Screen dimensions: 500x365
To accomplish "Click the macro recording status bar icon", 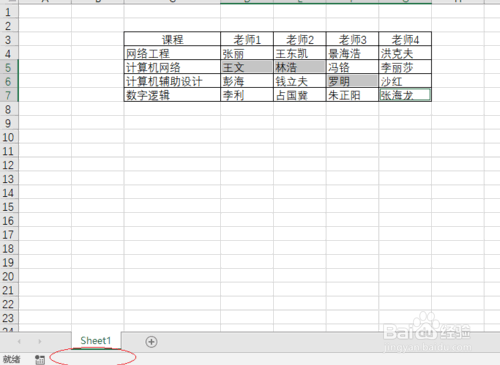I will pos(40,359).
